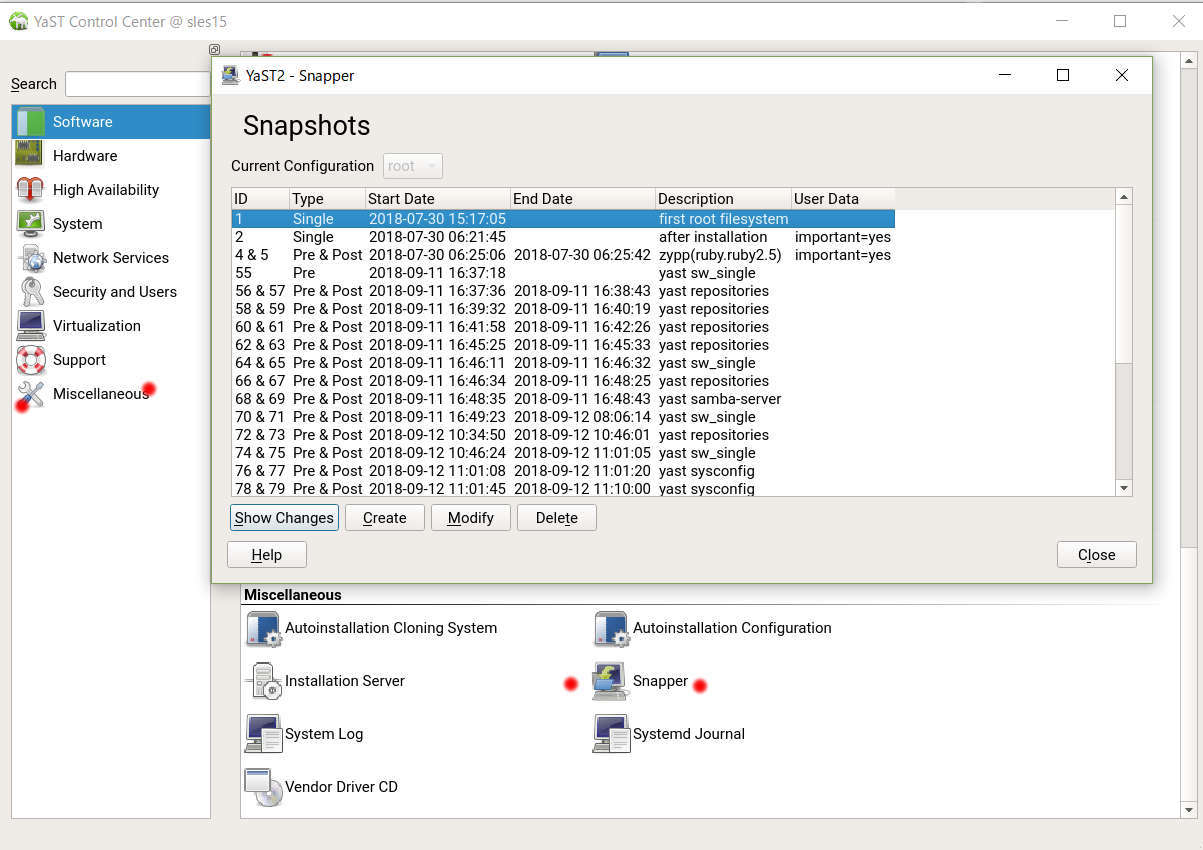Image resolution: width=1203 pixels, height=850 pixels.
Task: Select snapshot 68 & 69 samba-server row
Action: pos(563,399)
